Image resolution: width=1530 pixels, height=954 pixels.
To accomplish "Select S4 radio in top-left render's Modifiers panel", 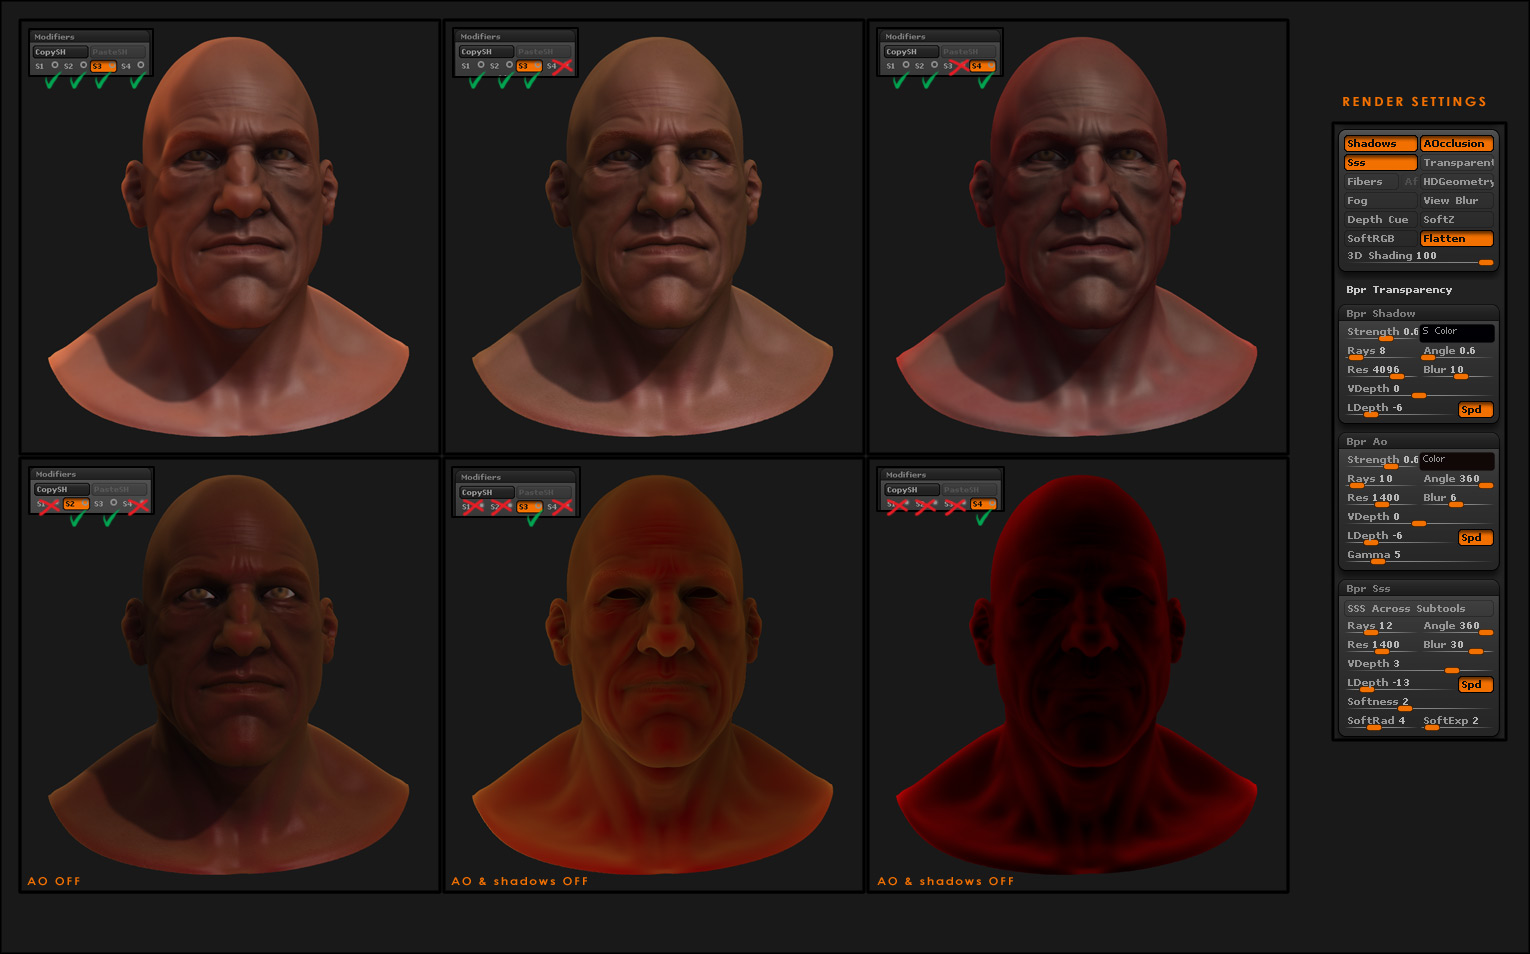I will pos(141,66).
